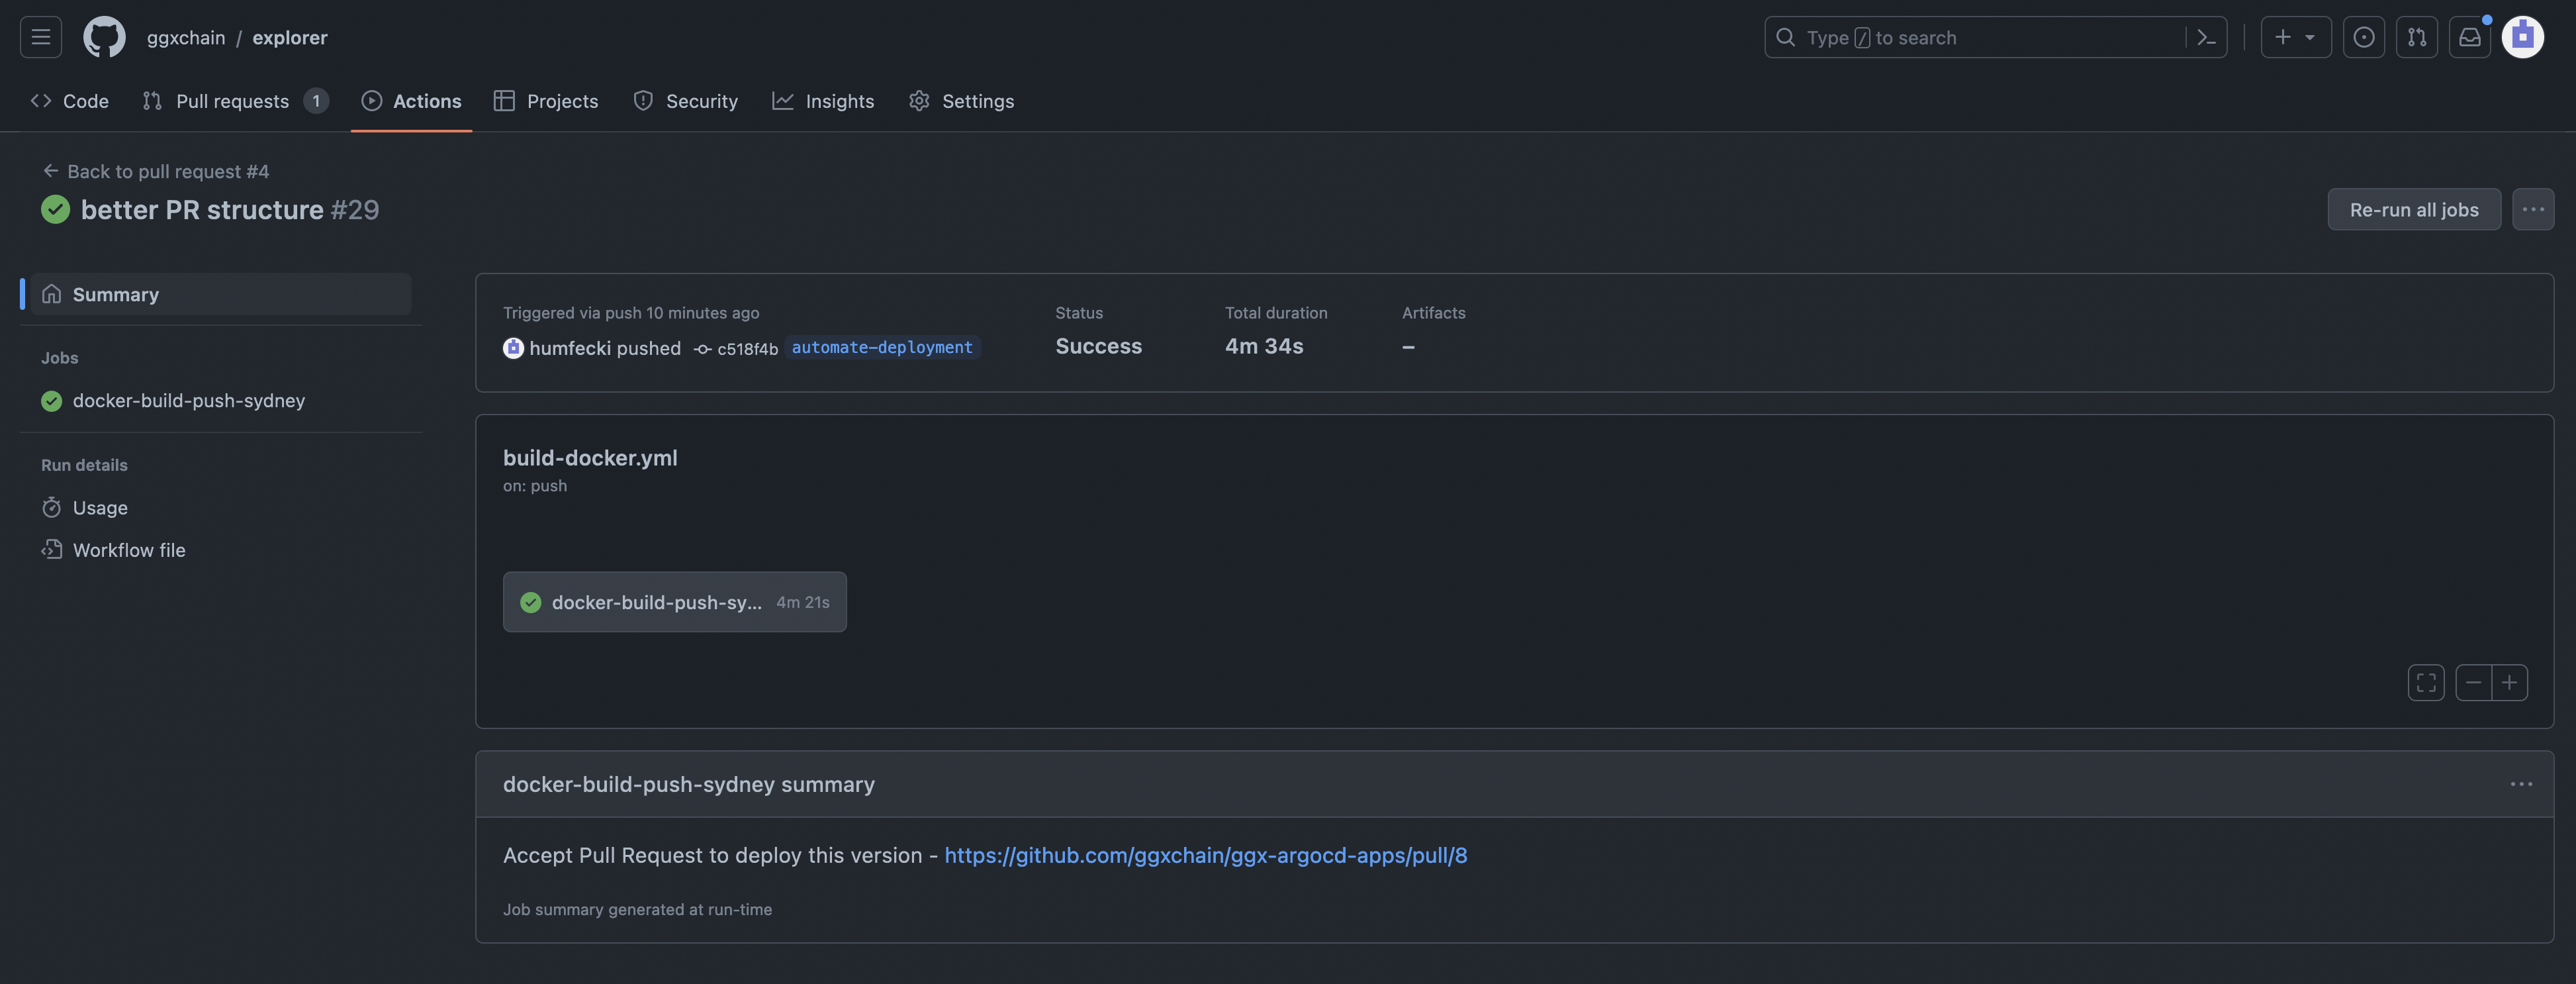Click the user avatar in header
Image resolution: width=2576 pixels, height=984 pixels.
pyautogui.click(x=2522, y=37)
